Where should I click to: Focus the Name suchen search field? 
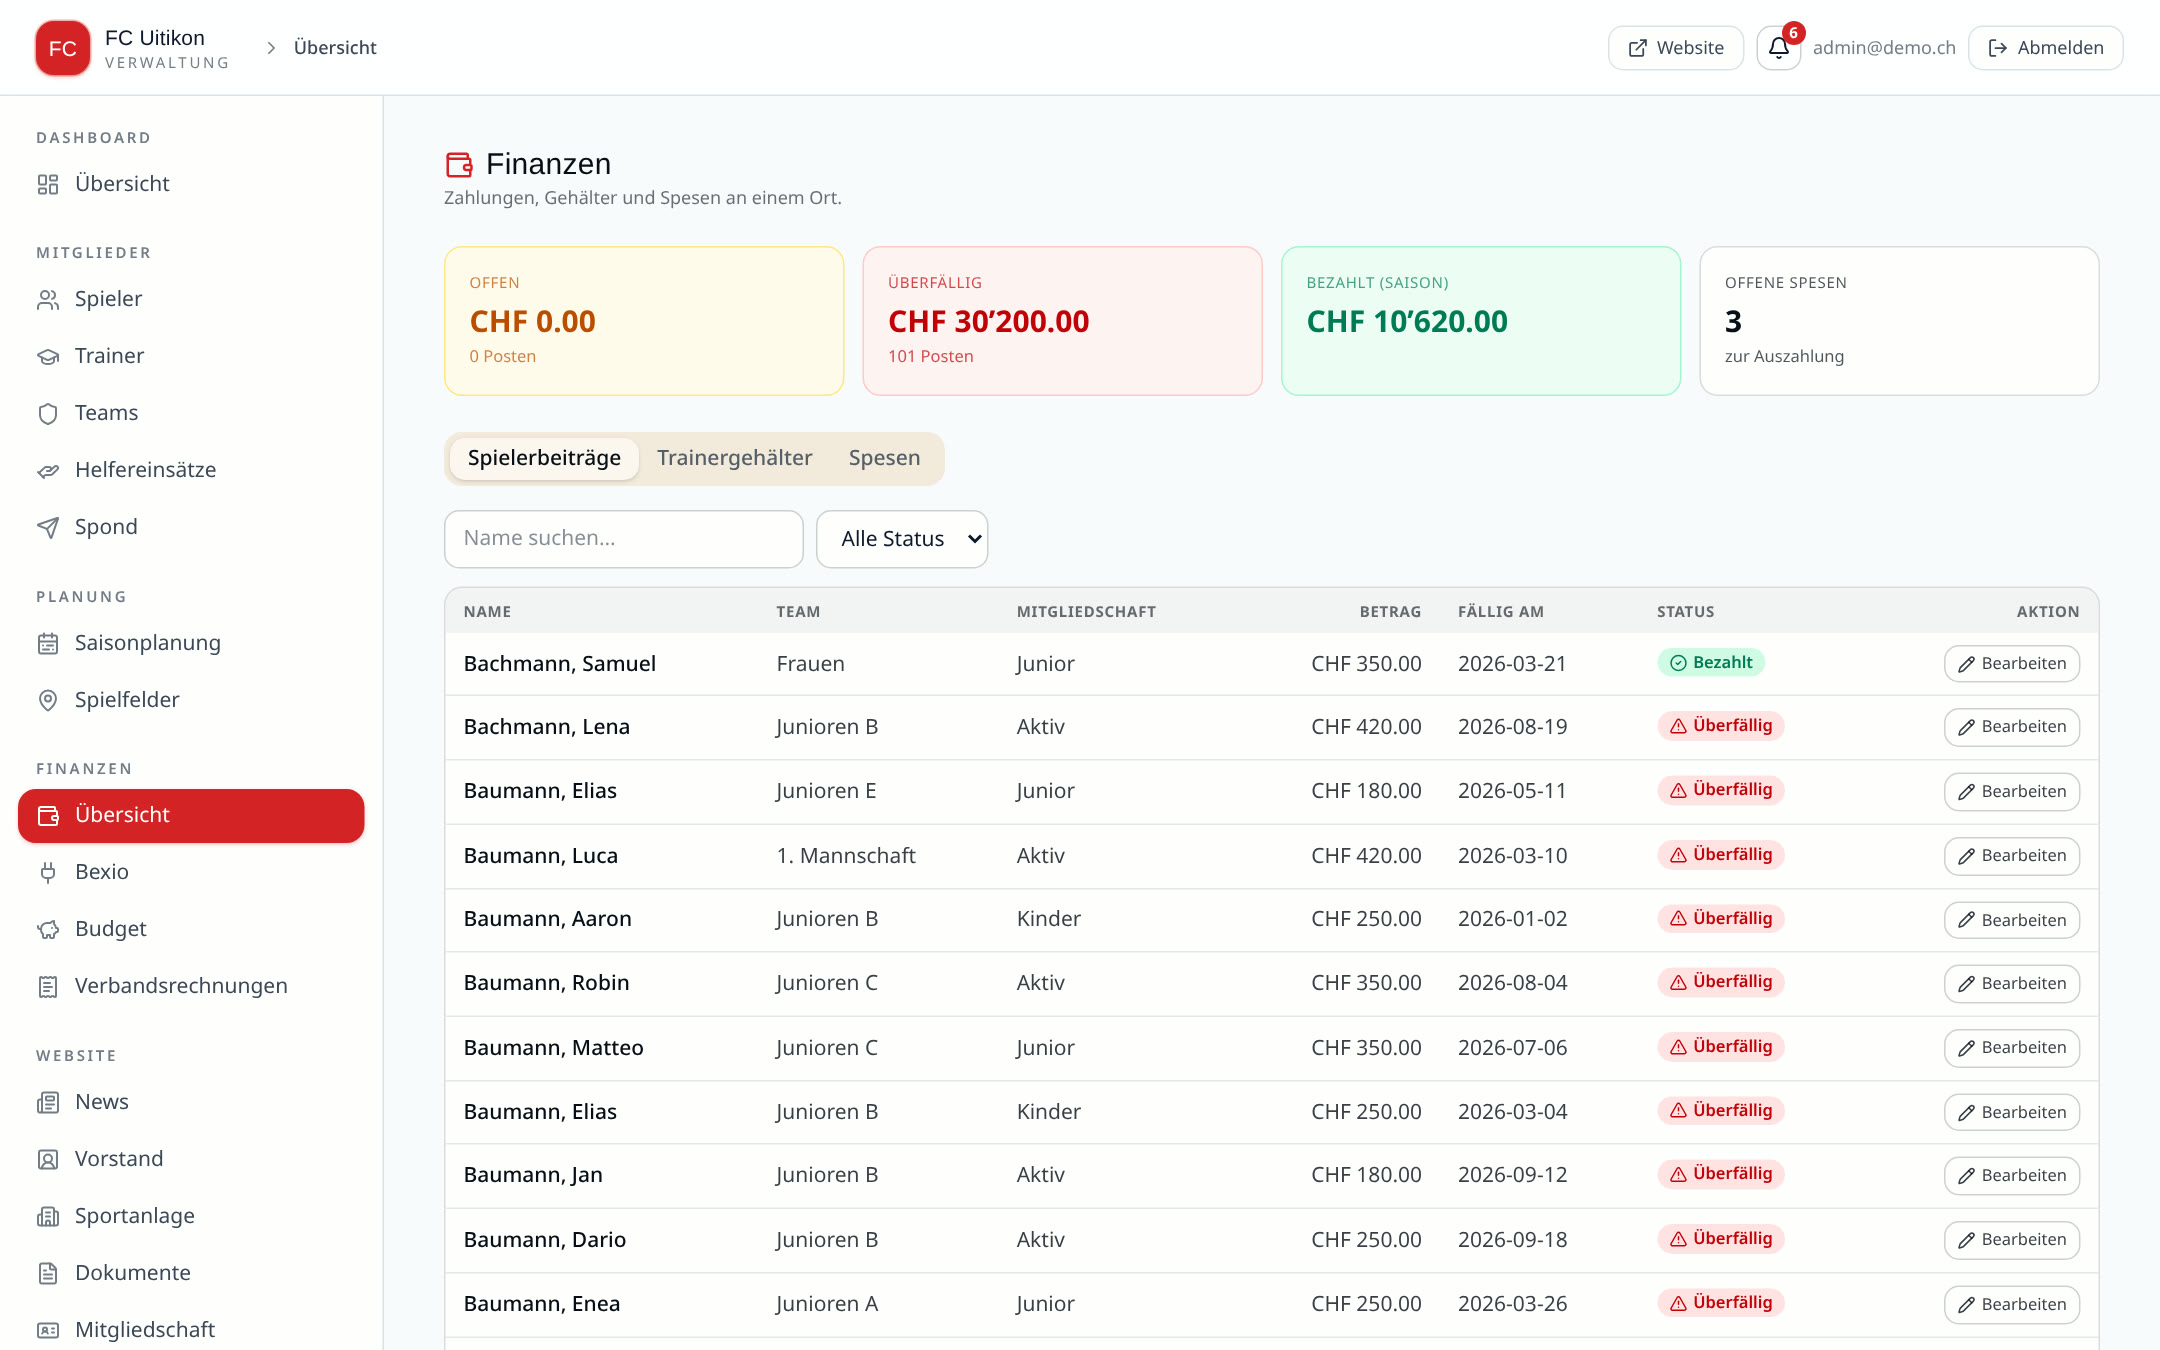coord(624,539)
